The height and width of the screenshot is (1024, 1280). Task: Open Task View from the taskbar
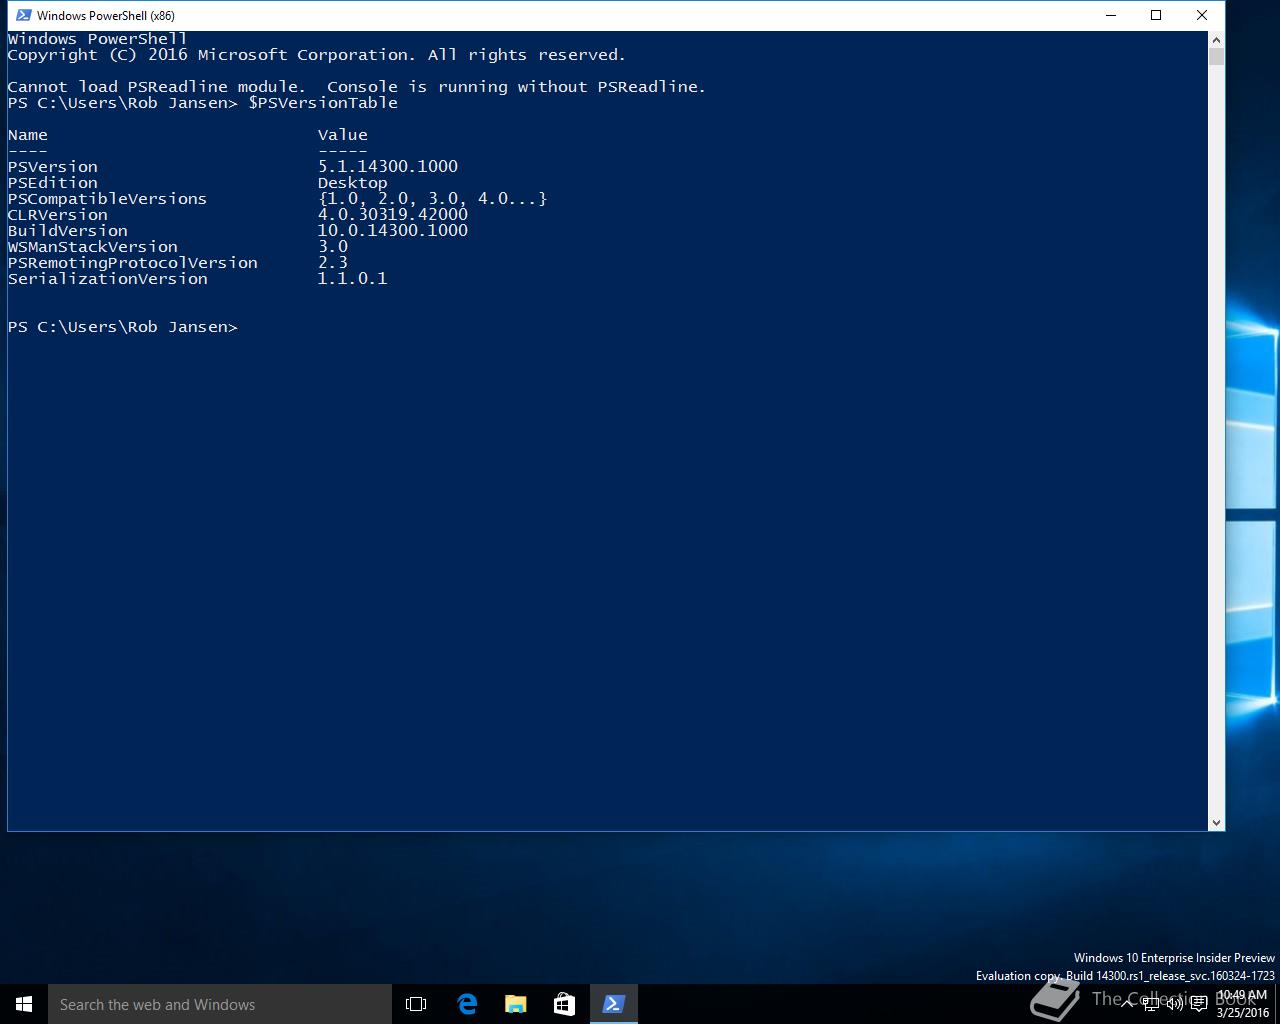(416, 1004)
